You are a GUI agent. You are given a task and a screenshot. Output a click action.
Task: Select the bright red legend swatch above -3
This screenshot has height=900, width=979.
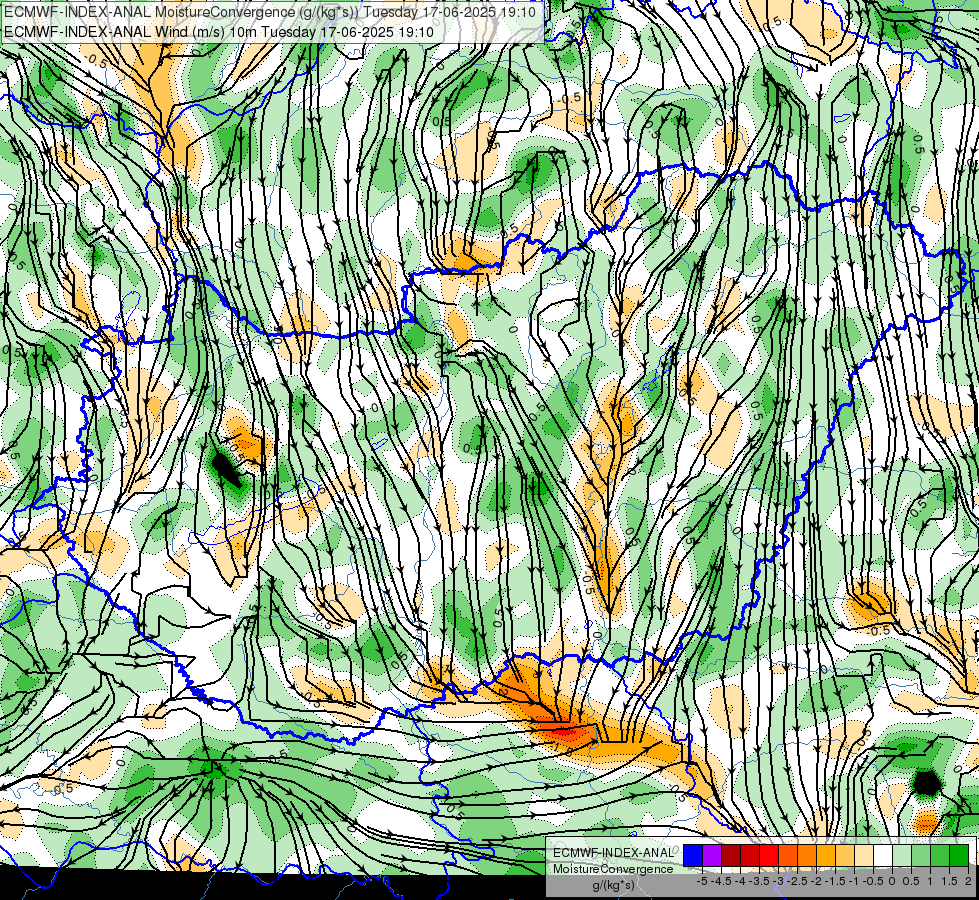point(769,856)
